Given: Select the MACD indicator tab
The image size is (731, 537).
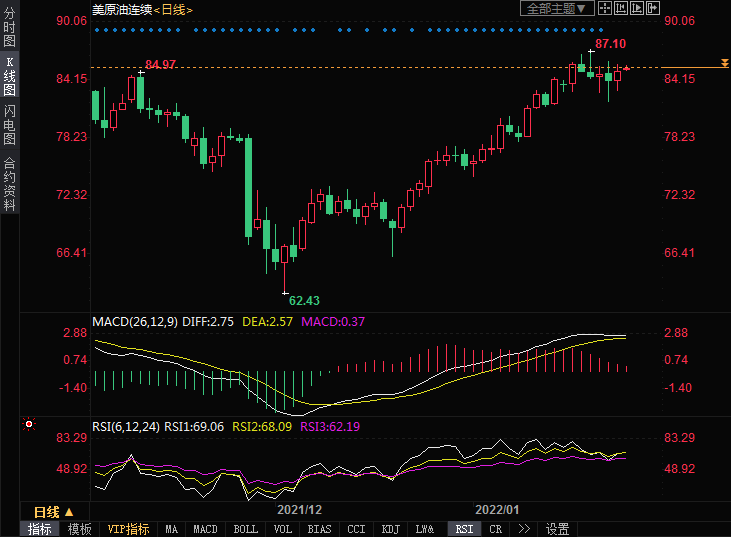Looking at the screenshot, I should point(205,529).
